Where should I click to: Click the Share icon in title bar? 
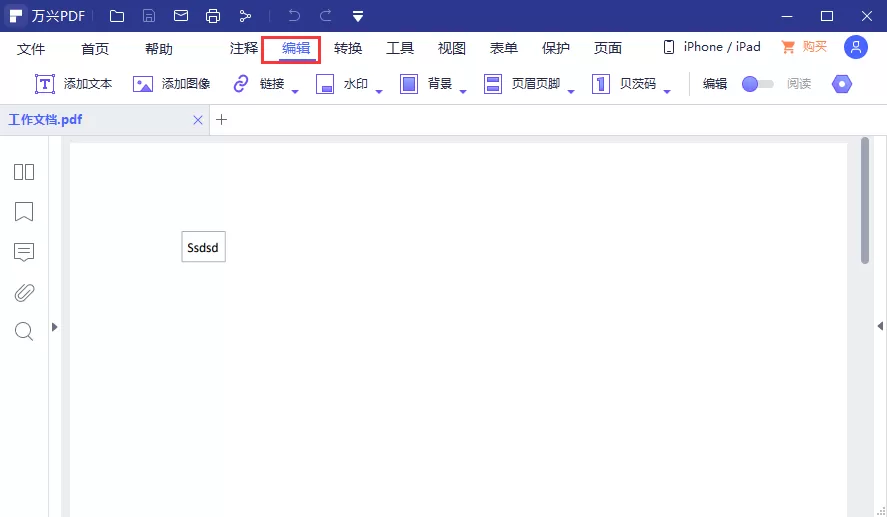point(245,16)
